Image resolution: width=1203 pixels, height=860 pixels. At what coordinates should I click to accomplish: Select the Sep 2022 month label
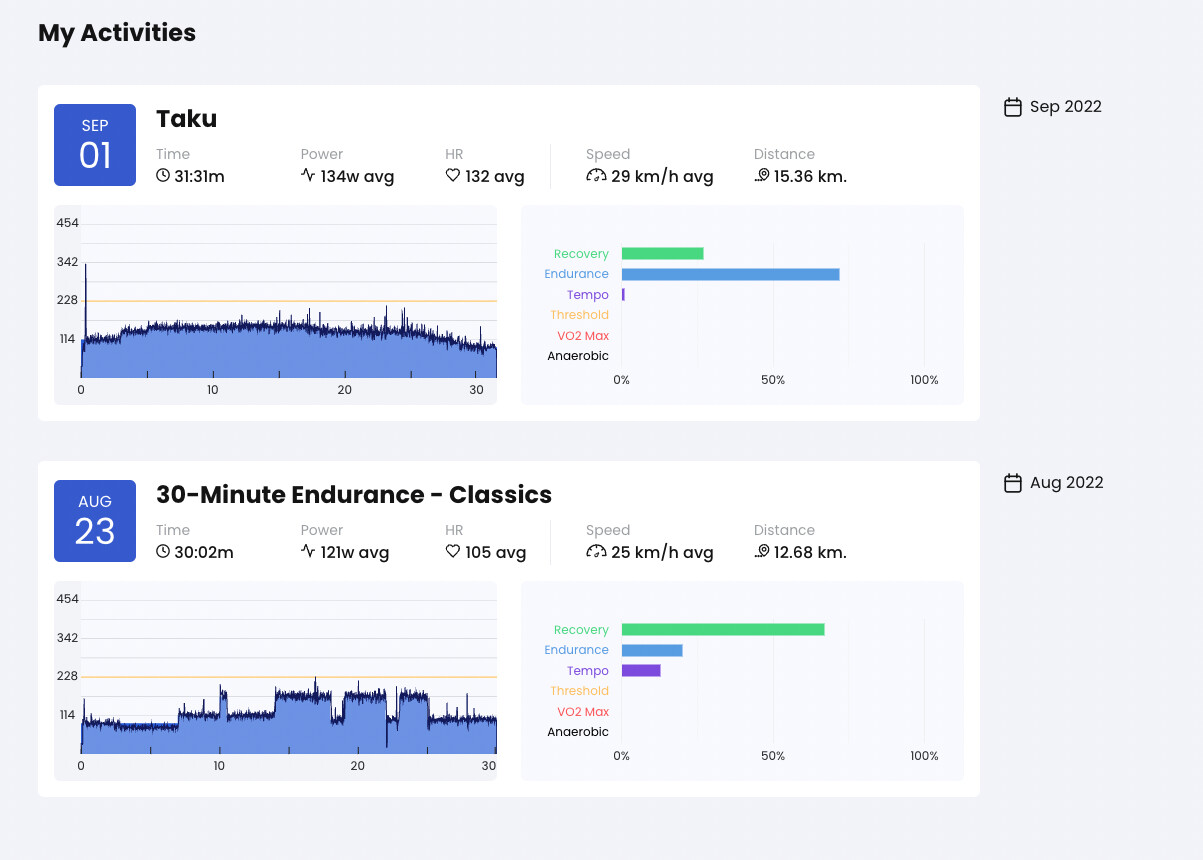[x=1066, y=107]
